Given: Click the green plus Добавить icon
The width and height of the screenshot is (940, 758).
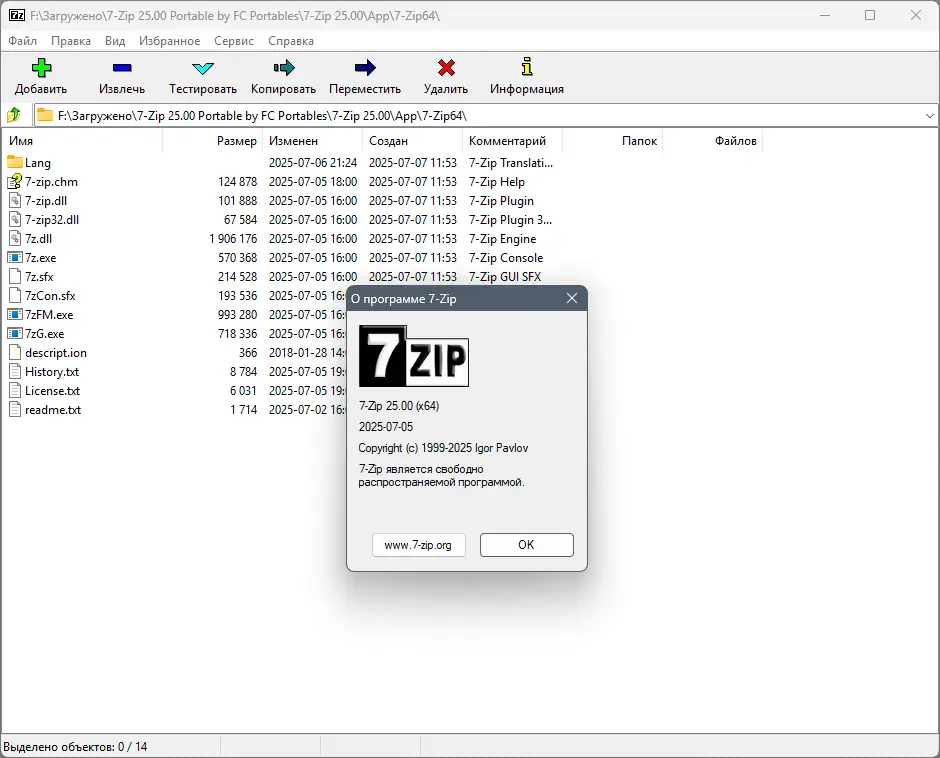Looking at the screenshot, I should 41,68.
